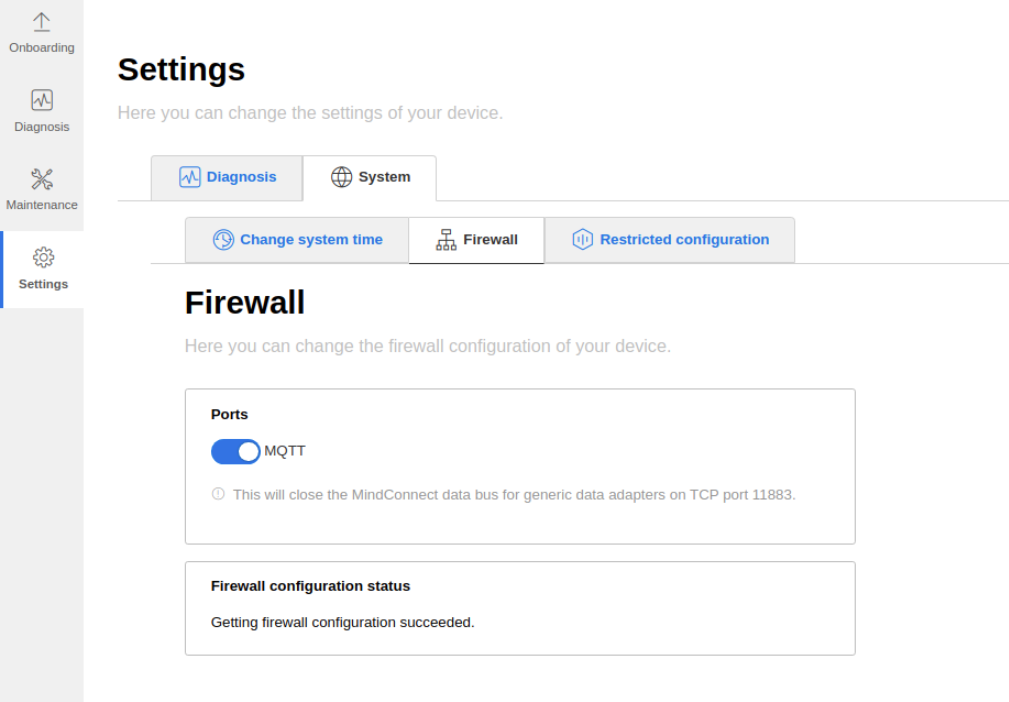This screenshot has height=702, width=1009.
Task: Select the Firewall sub-tab label
Action: pos(490,240)
